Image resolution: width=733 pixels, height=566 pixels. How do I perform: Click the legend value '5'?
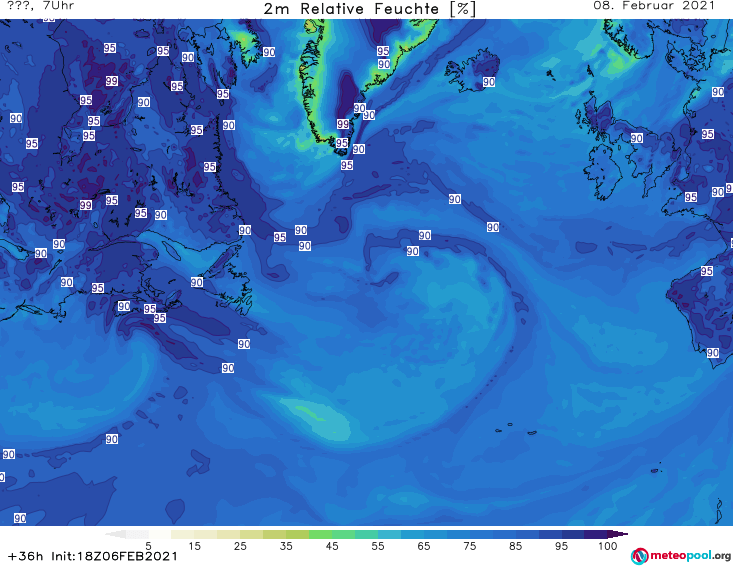148,546
